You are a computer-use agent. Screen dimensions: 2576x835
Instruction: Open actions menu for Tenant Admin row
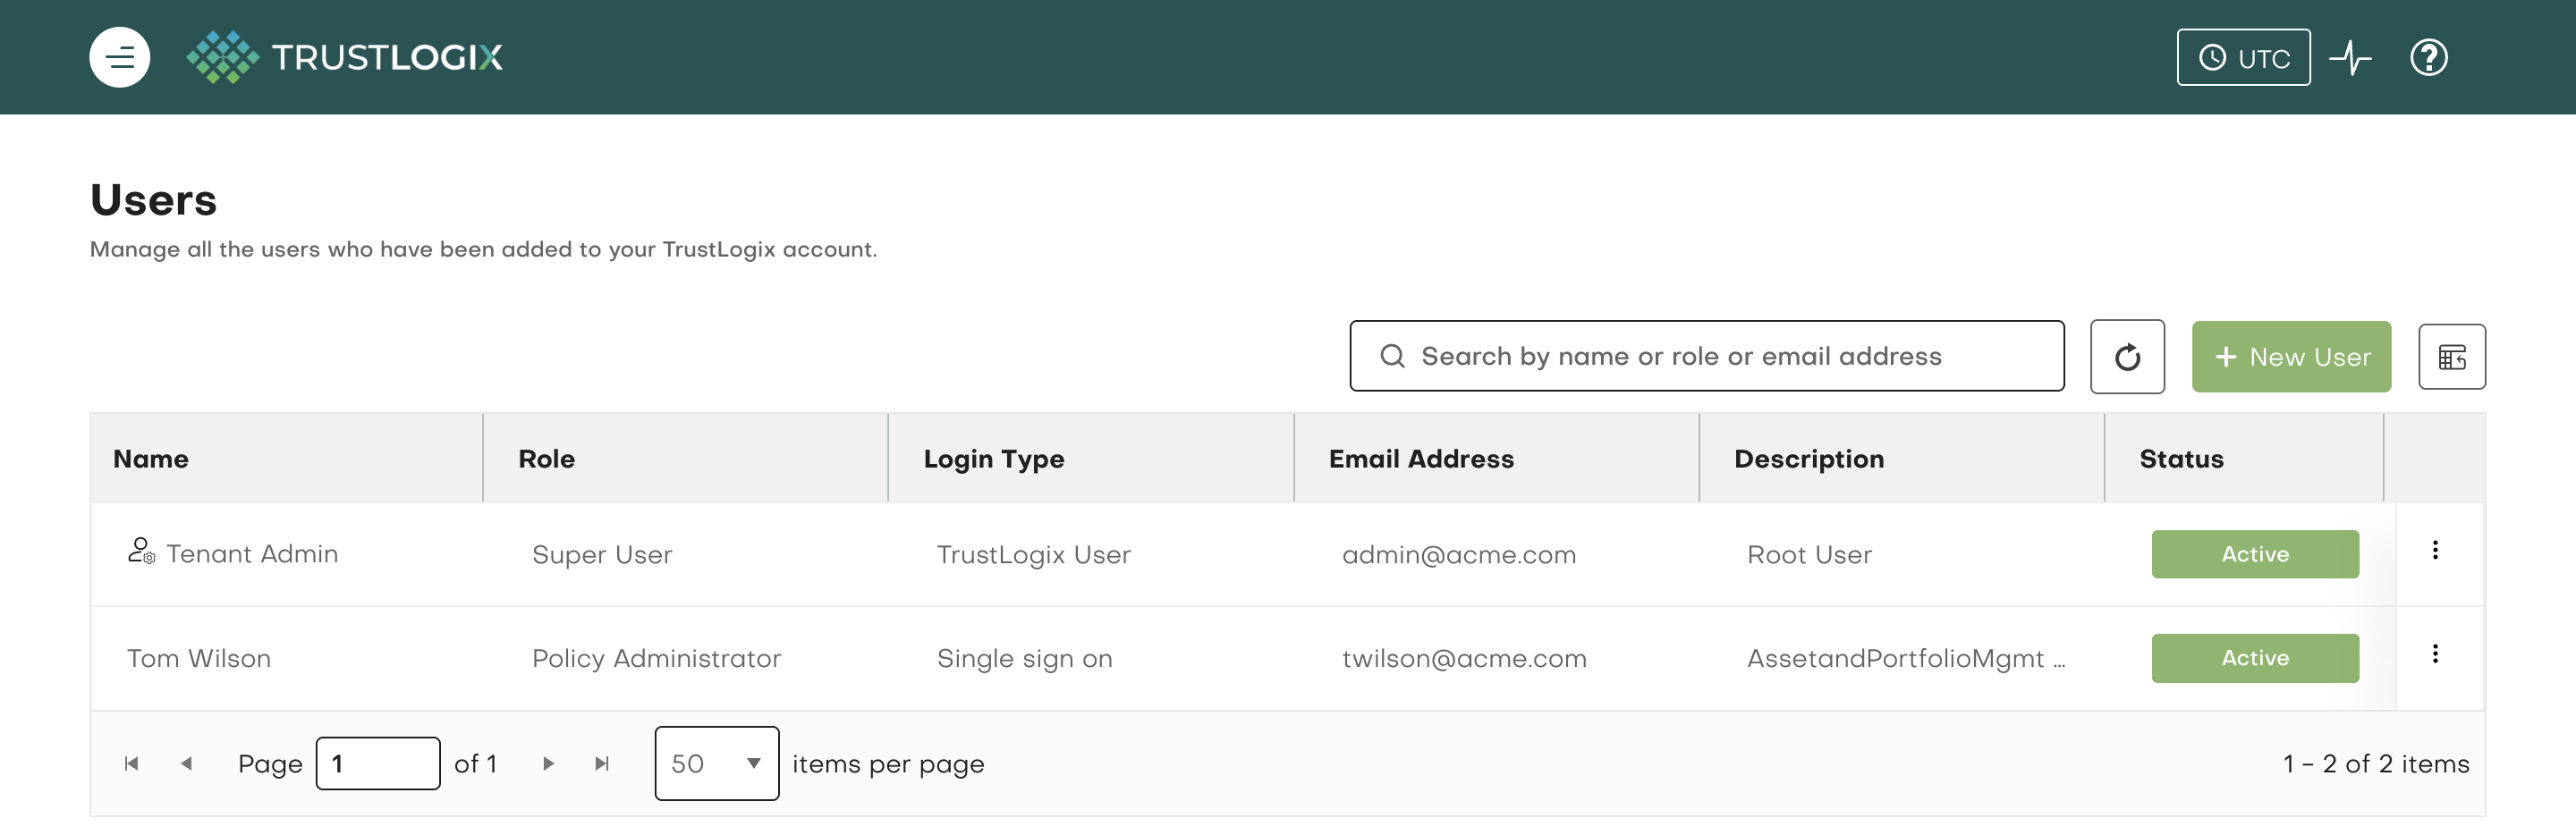pos(2435,550)
